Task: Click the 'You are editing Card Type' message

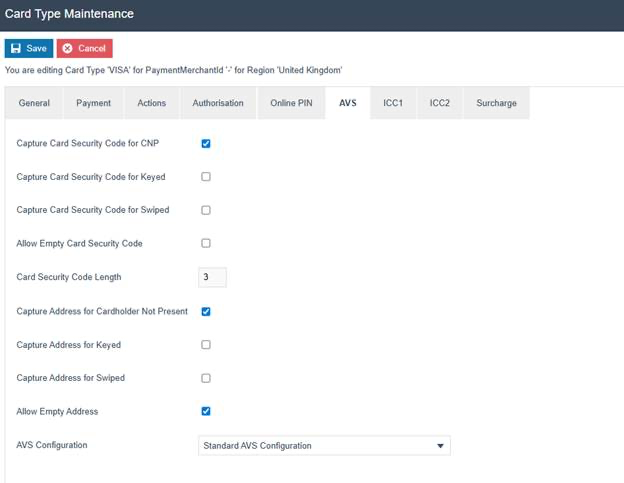Action: pyautogui.click(x=174, y=70)
